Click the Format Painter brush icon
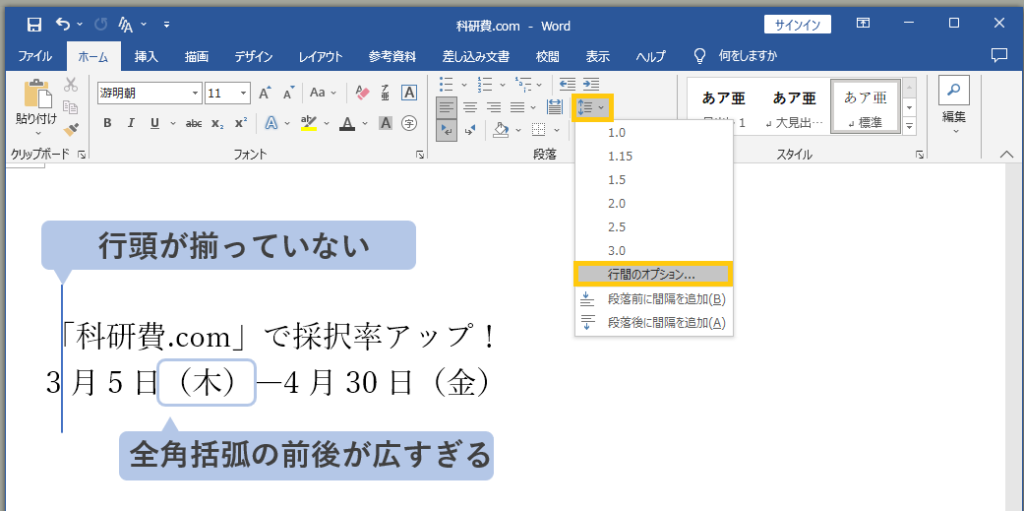Image resolution: width=1024 pixels, height=511 pixels. (71, 128)
